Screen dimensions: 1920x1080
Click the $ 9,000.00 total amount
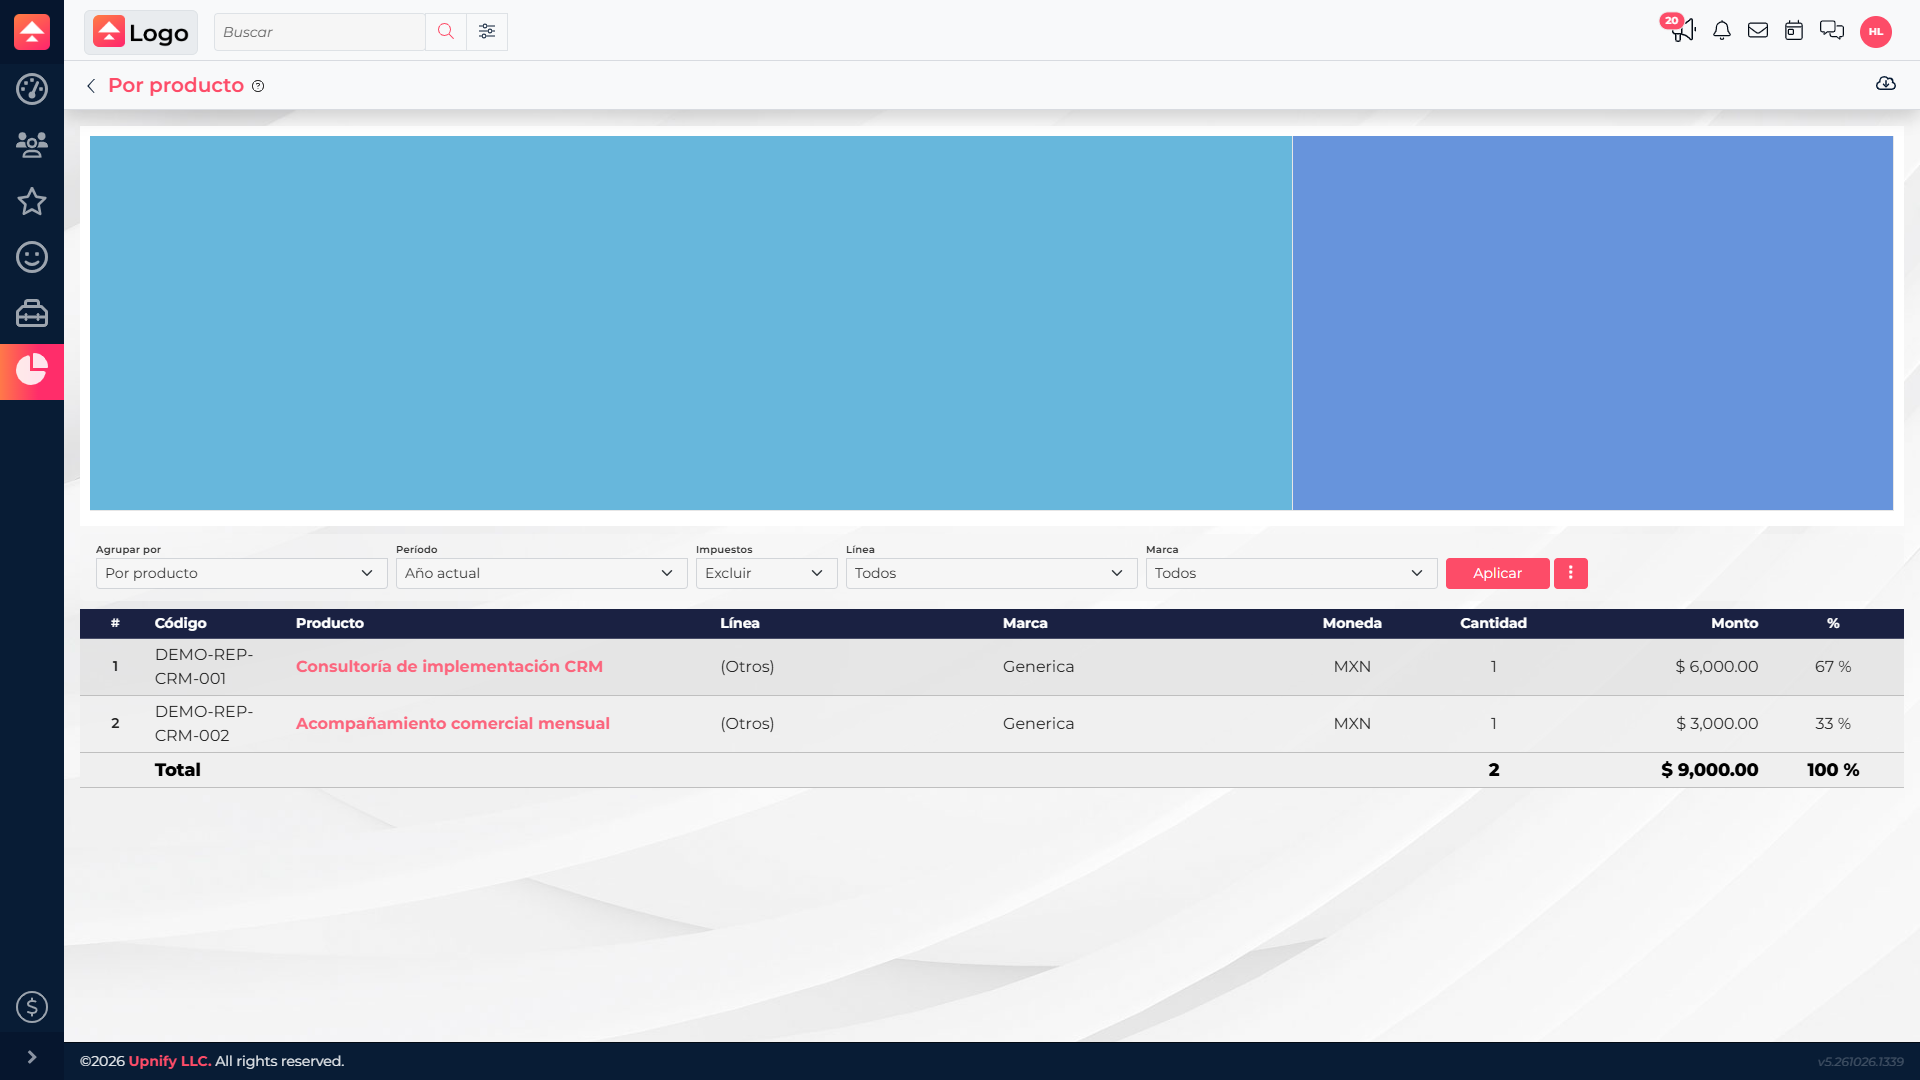point(1709,770)
